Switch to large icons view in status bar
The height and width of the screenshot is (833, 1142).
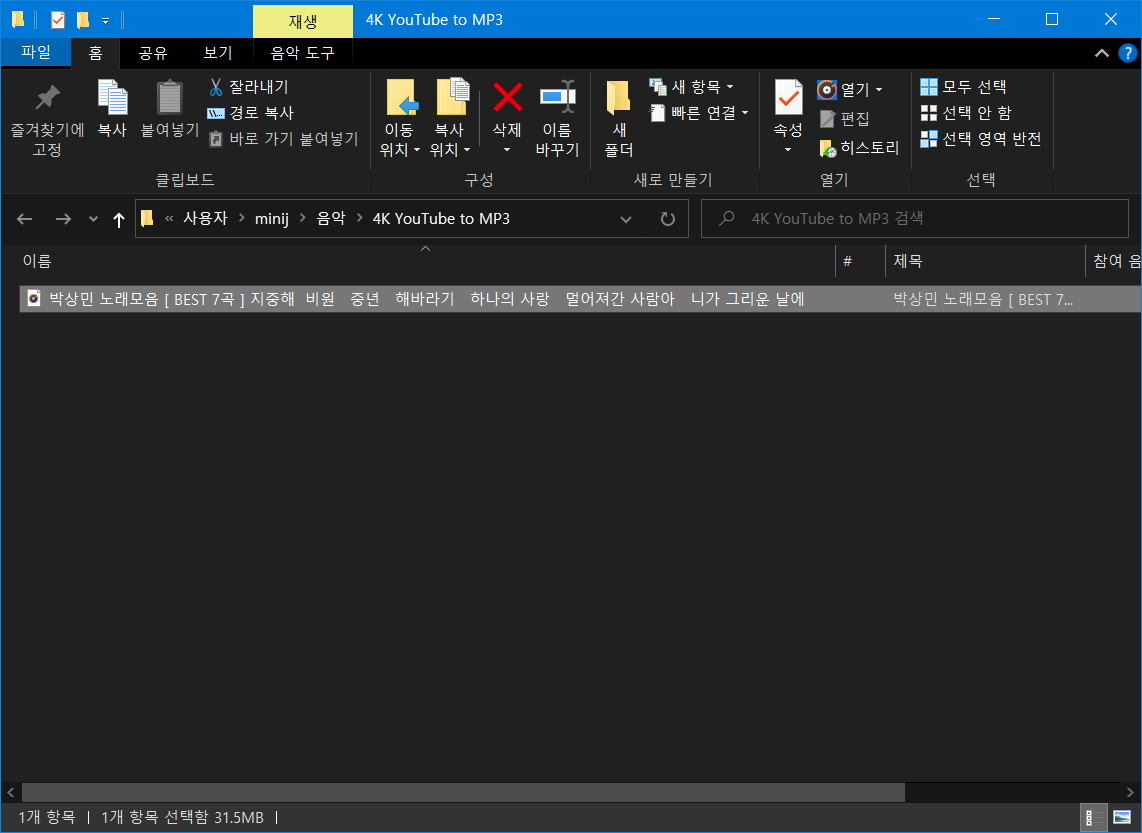coord(1122,818)
